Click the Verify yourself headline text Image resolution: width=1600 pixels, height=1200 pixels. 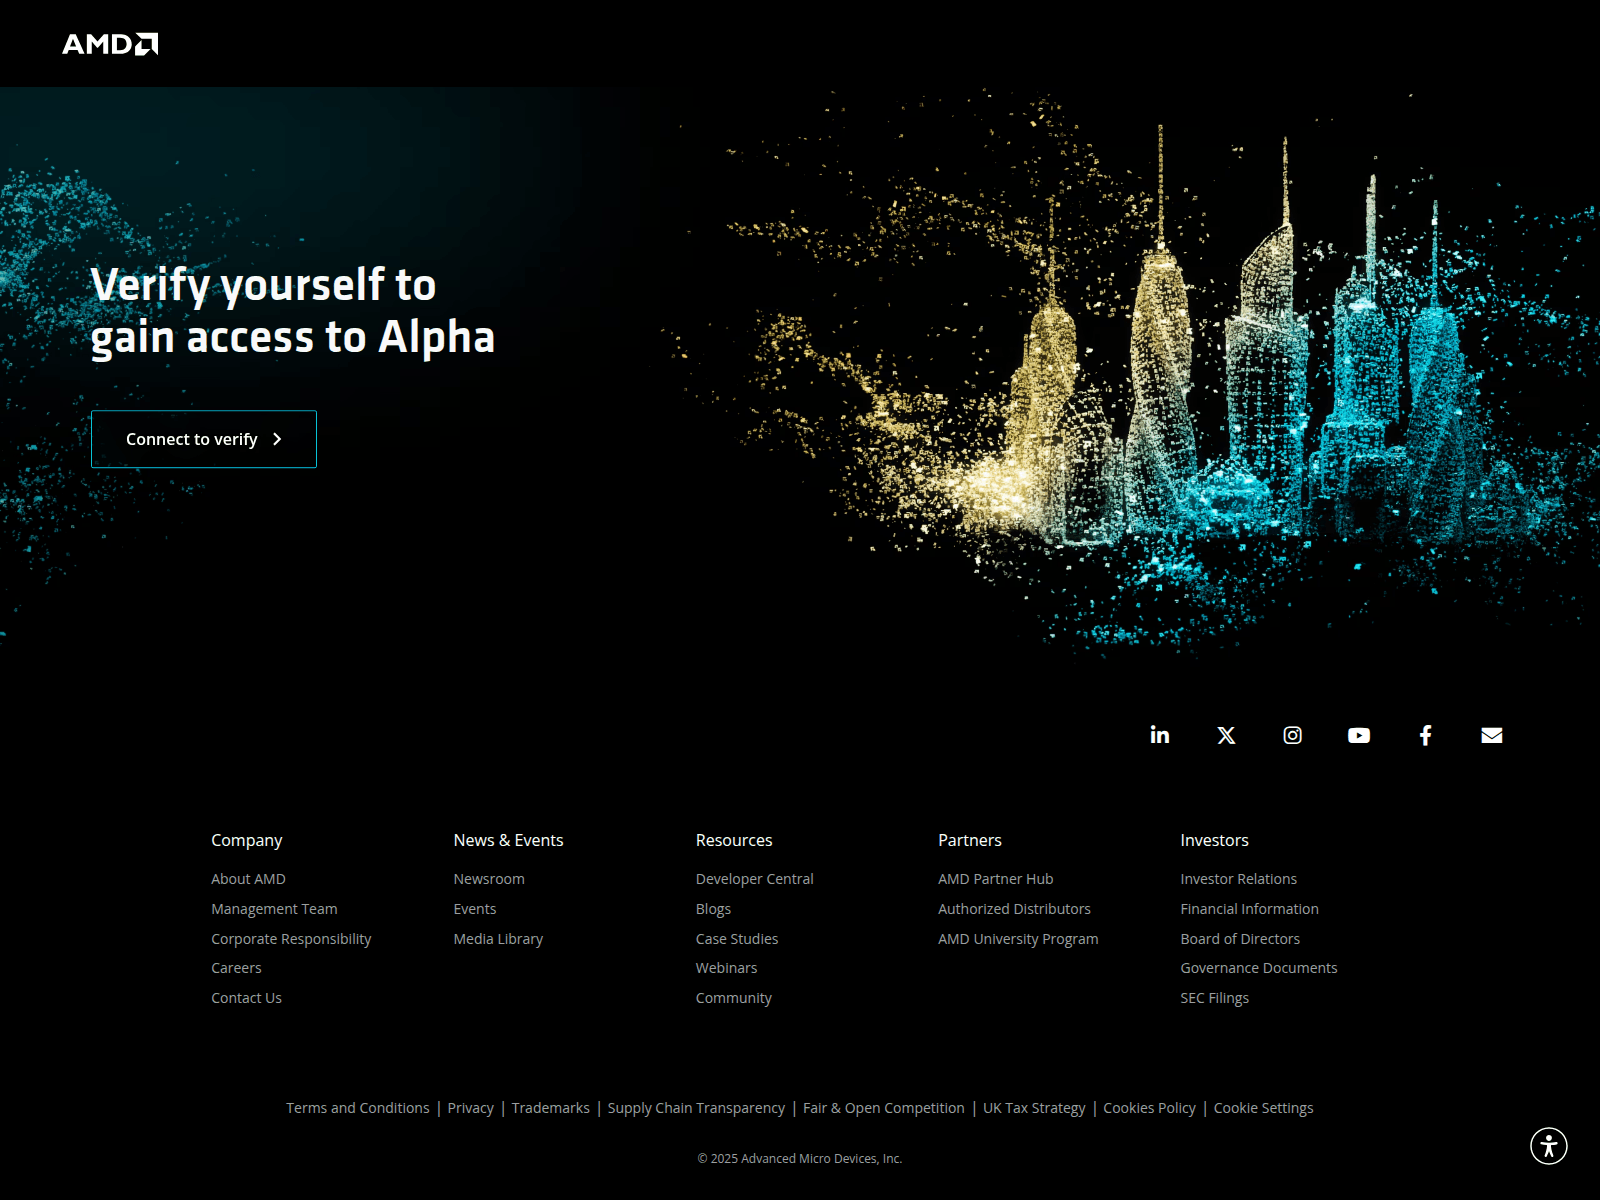point(292,311)
